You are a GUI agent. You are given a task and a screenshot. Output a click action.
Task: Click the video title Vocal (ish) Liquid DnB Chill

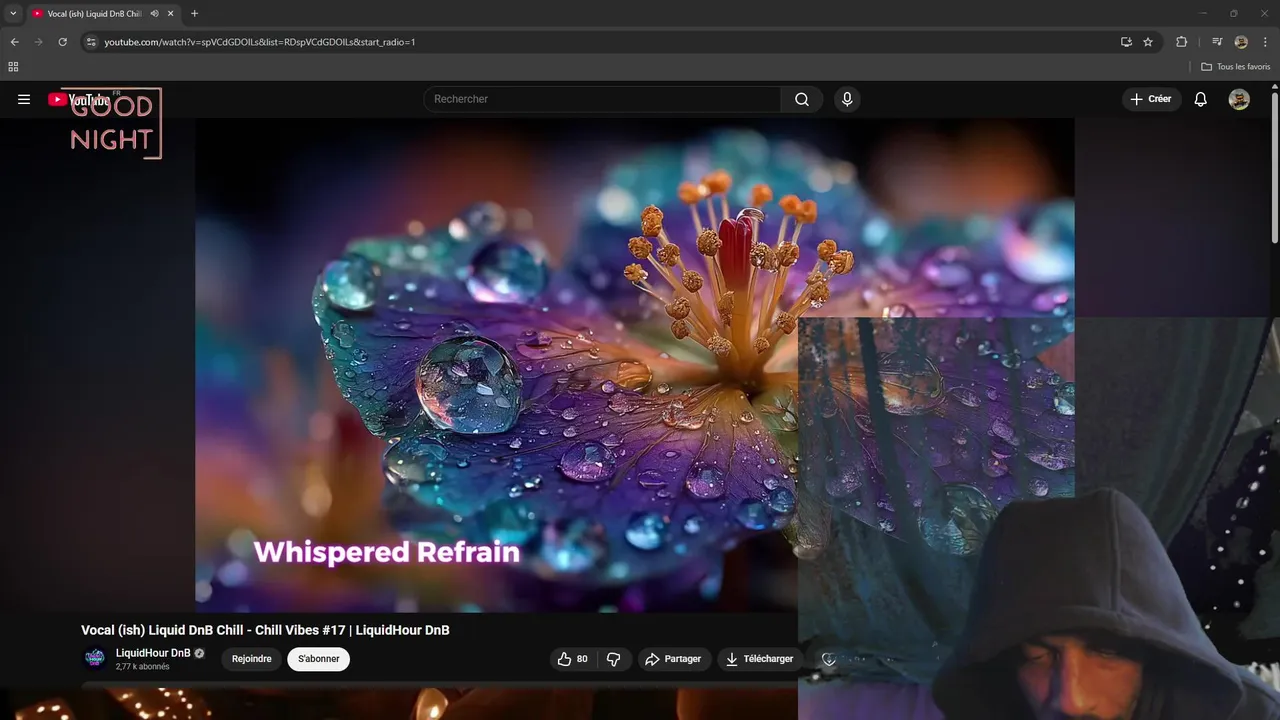point(265,630)
